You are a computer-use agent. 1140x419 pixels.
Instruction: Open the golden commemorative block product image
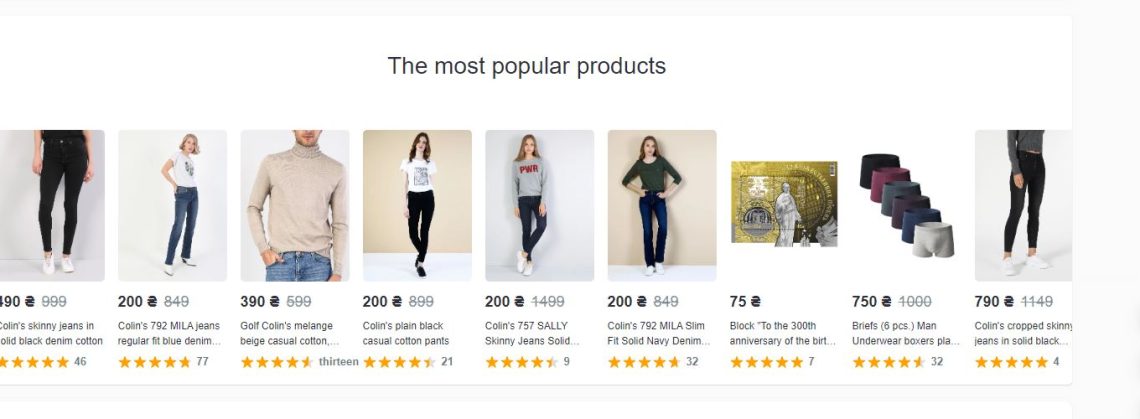point(784,203)
